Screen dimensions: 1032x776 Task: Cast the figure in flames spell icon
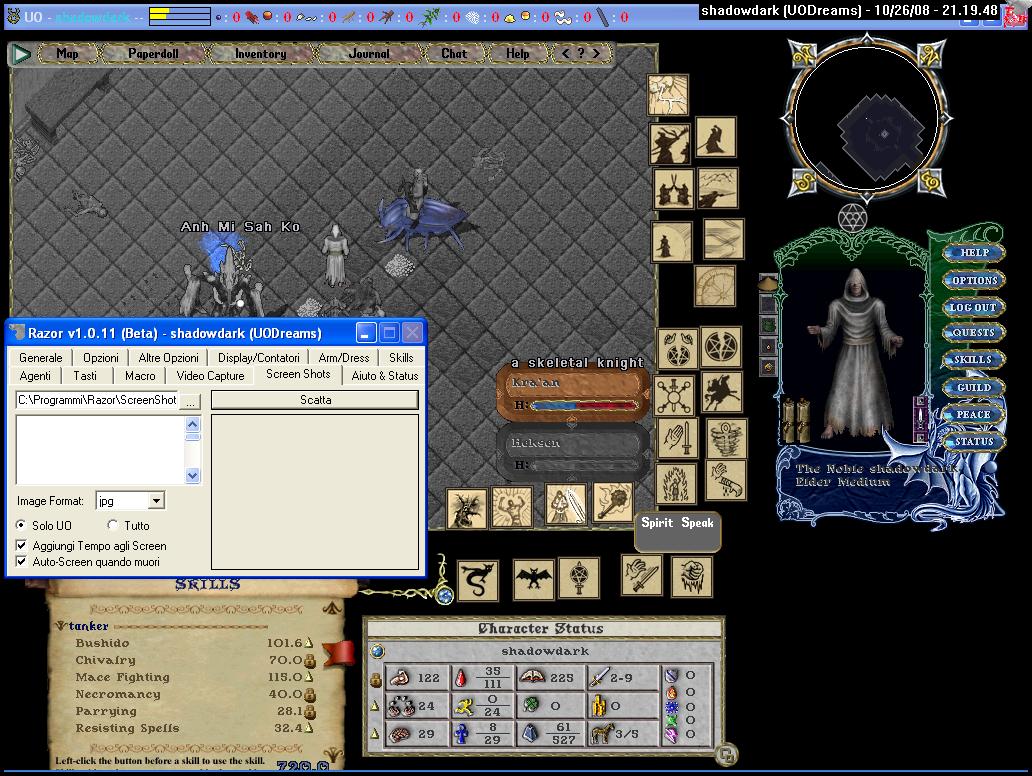click(676, 484)
